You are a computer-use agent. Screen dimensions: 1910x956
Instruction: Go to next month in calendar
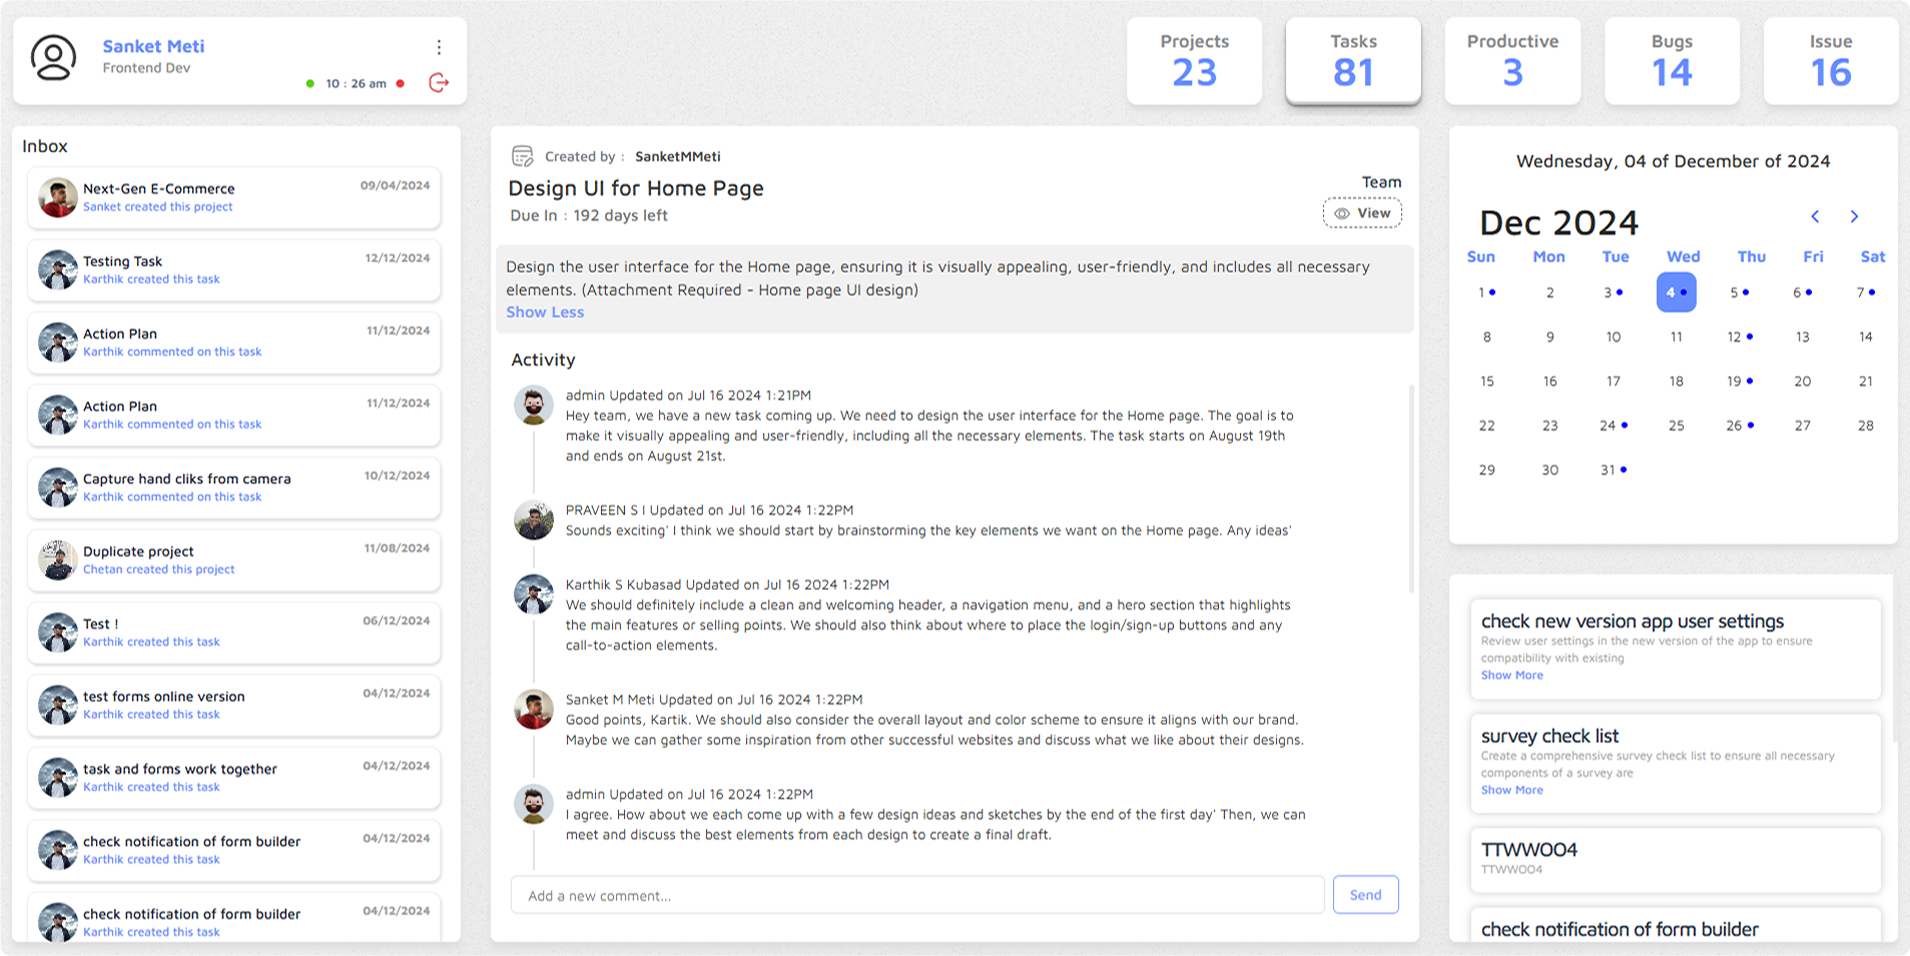point(1854,217)
